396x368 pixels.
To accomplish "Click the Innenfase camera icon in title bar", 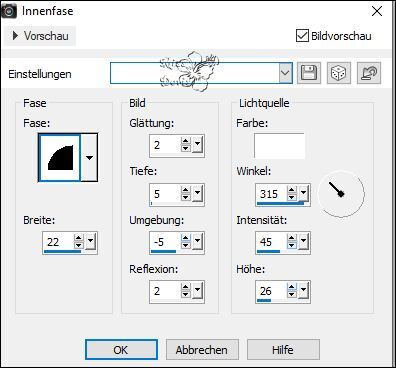I will [x=9, y=11].
